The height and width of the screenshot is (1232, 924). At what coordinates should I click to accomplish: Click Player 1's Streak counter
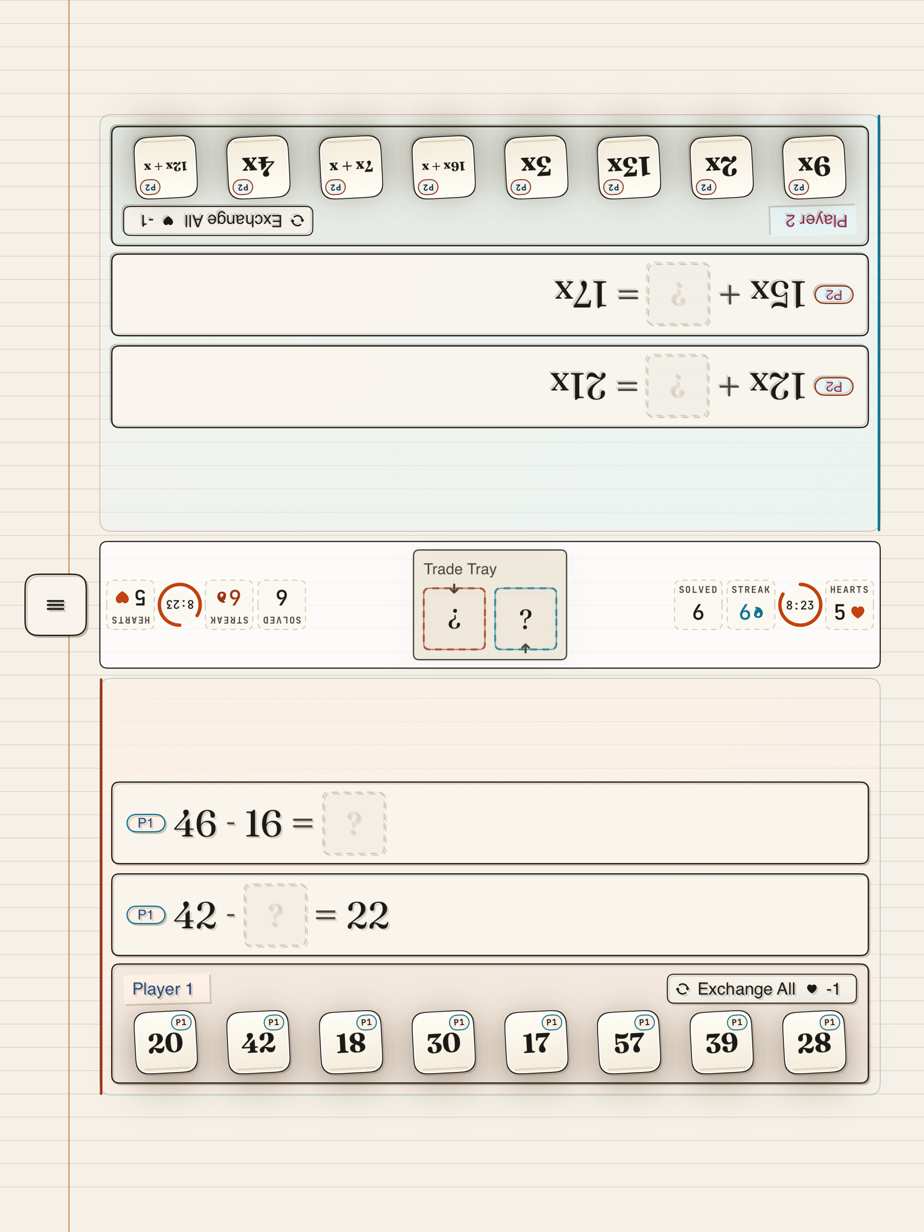point(751,605)
